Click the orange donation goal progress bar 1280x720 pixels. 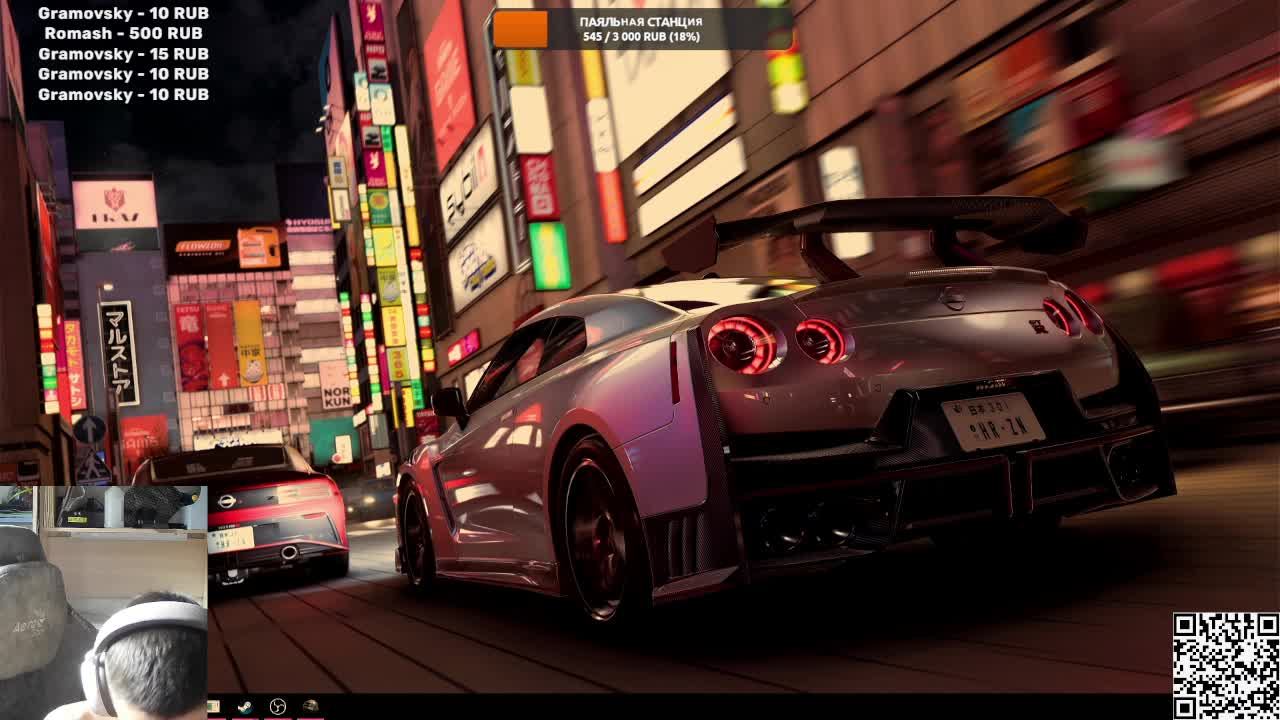coord(521,29)
